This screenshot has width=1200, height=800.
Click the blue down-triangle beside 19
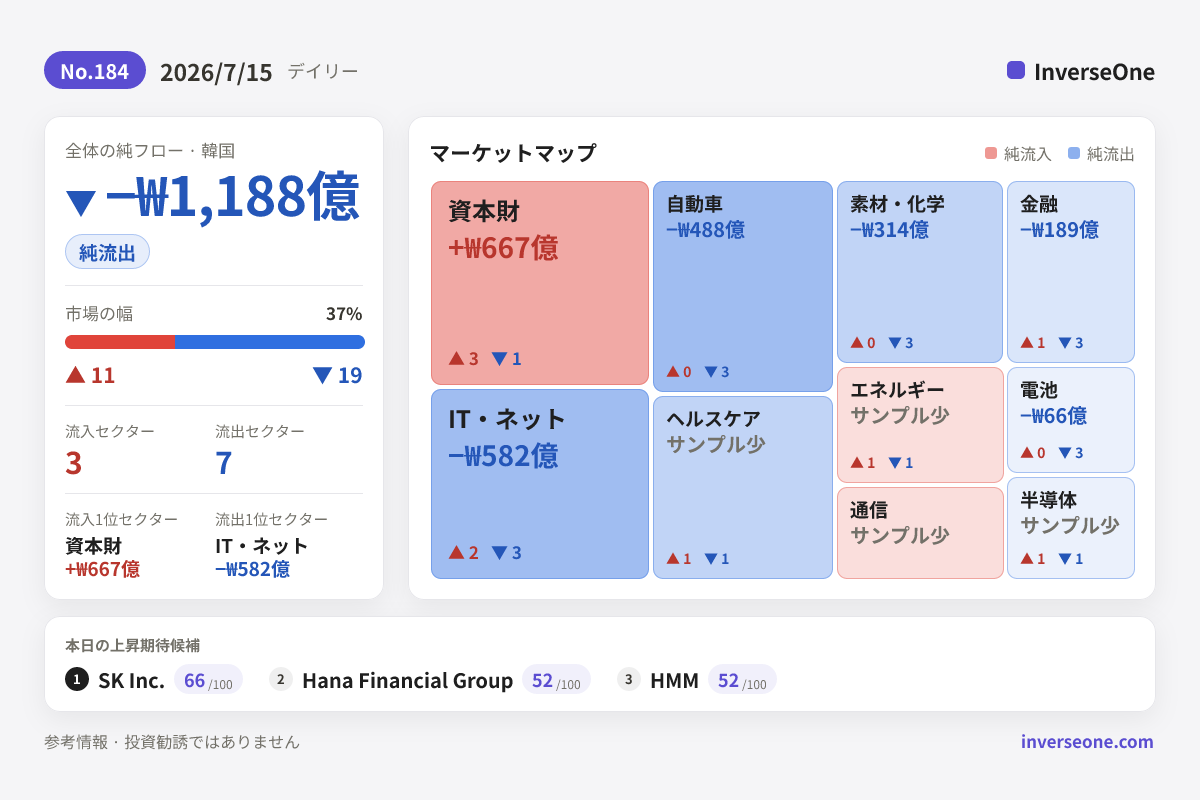322,376
